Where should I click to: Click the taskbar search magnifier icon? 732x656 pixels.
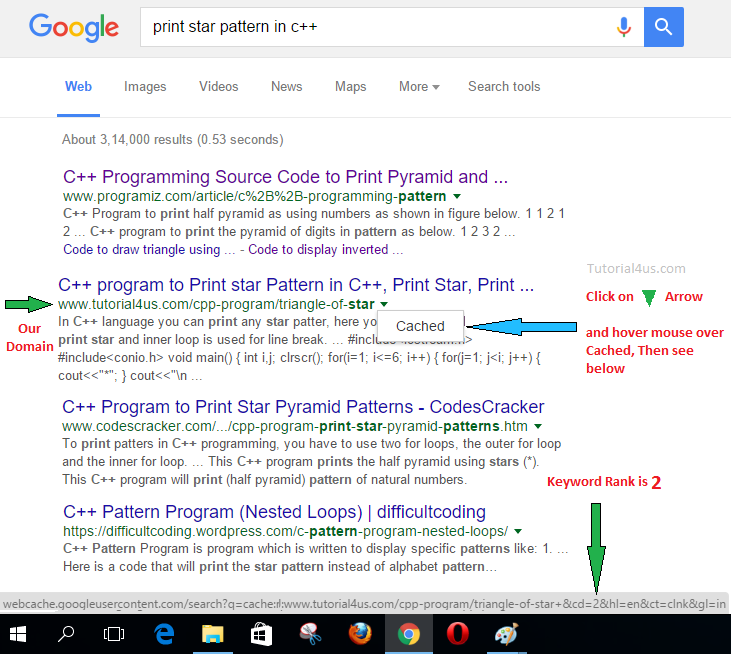pyautogui.click(x=66, y=634)
